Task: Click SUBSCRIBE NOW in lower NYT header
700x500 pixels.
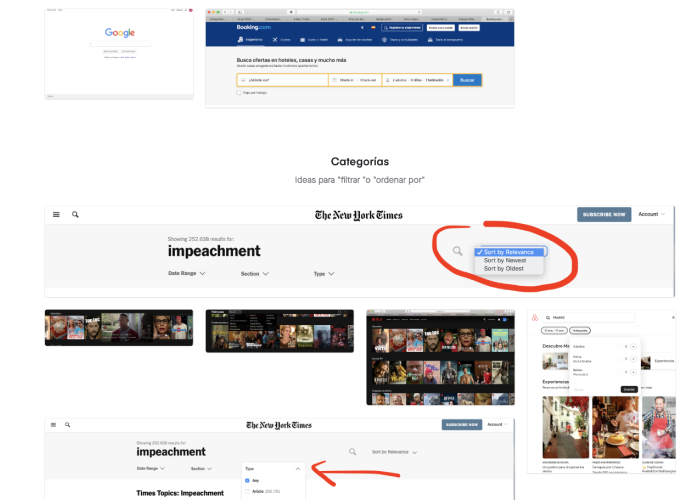Action: [462, 425]
